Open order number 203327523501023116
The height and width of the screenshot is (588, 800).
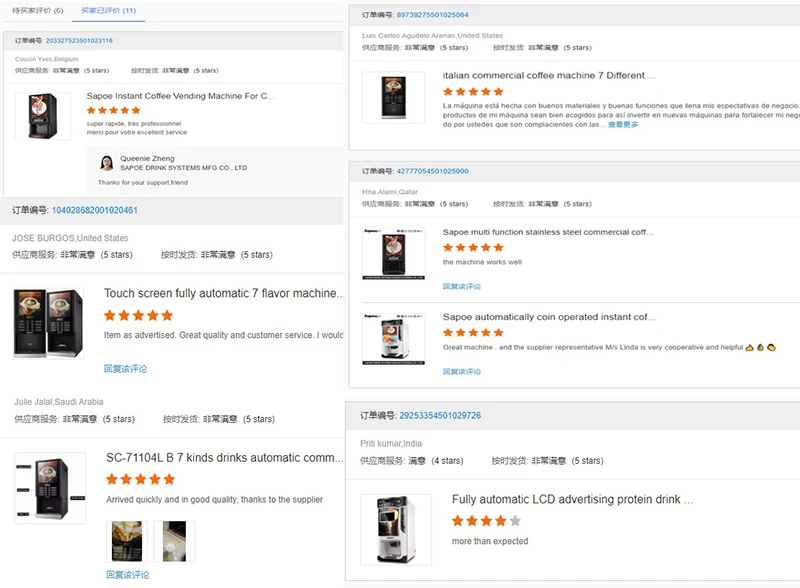coord(79,41)
